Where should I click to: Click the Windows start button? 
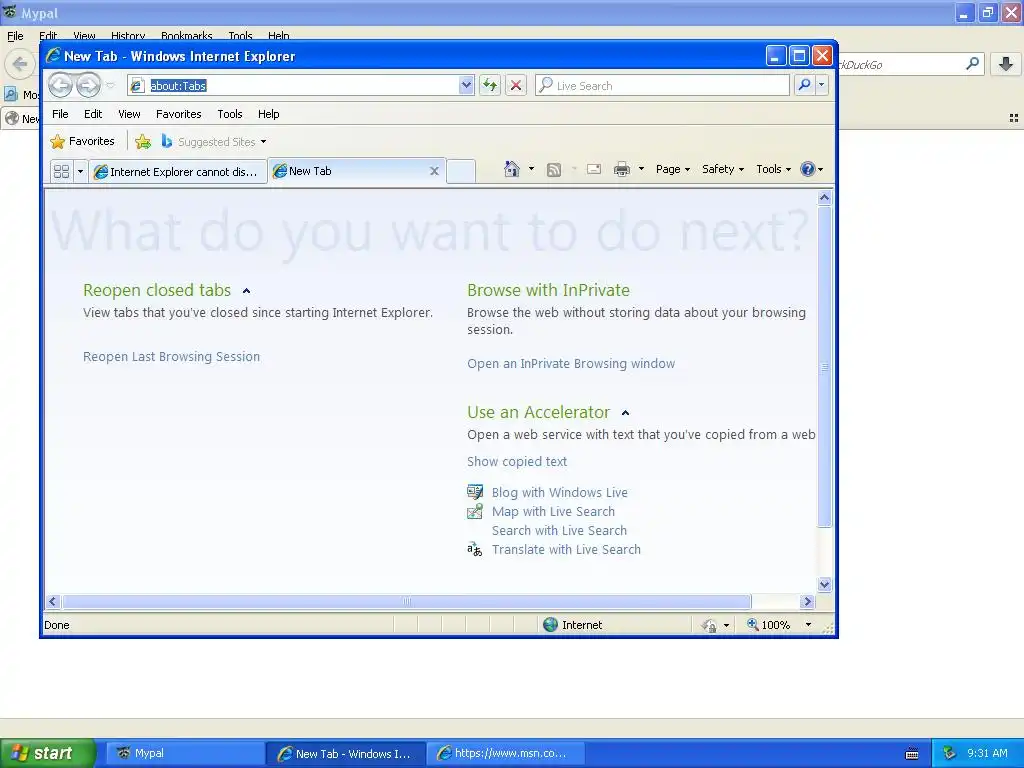pyautogui.click(x=48, y=753)
